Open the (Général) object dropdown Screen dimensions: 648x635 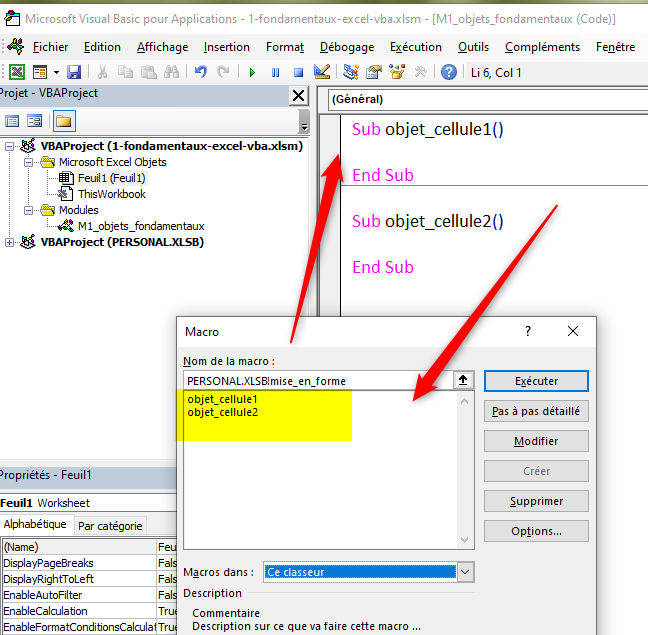click(x=488, y=100)
